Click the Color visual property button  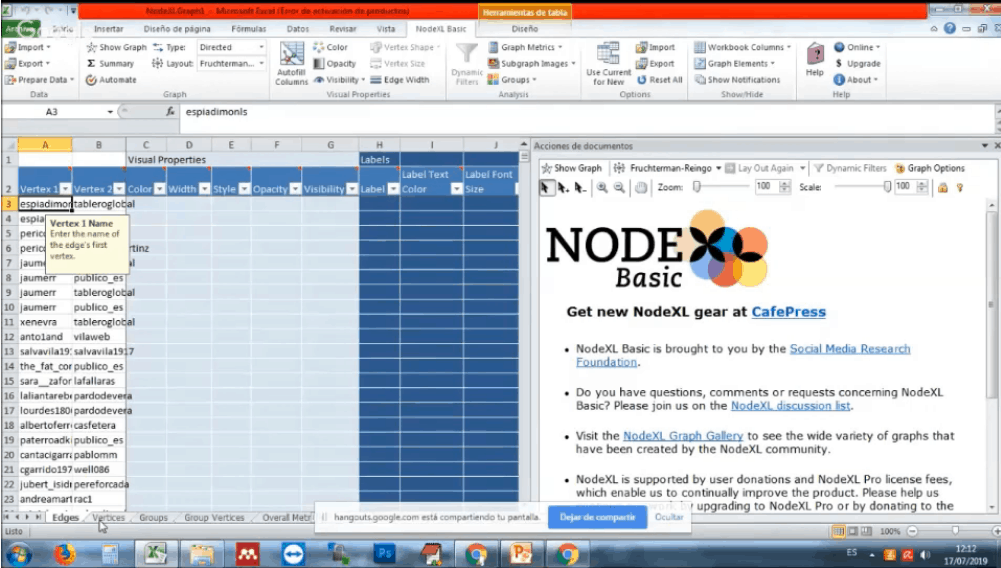click(331, 47)
